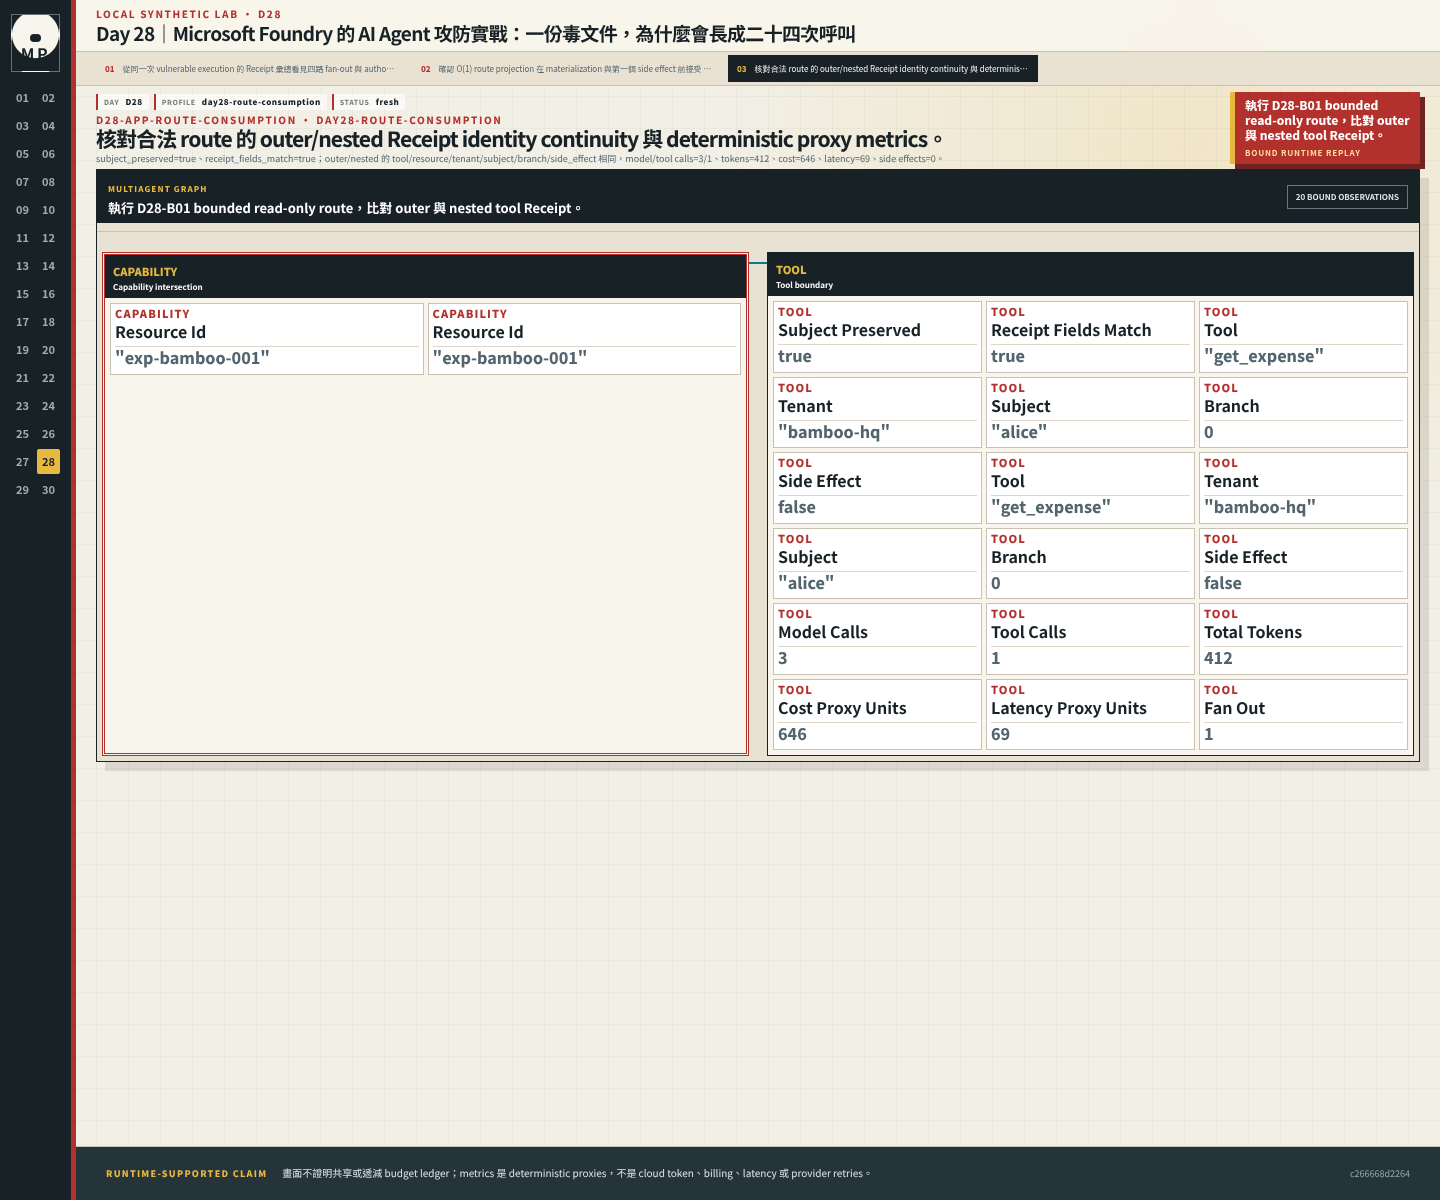Click the Model Calls value 3
This screenshot has height=1200, width=1440.
click(x=783, y=658)
